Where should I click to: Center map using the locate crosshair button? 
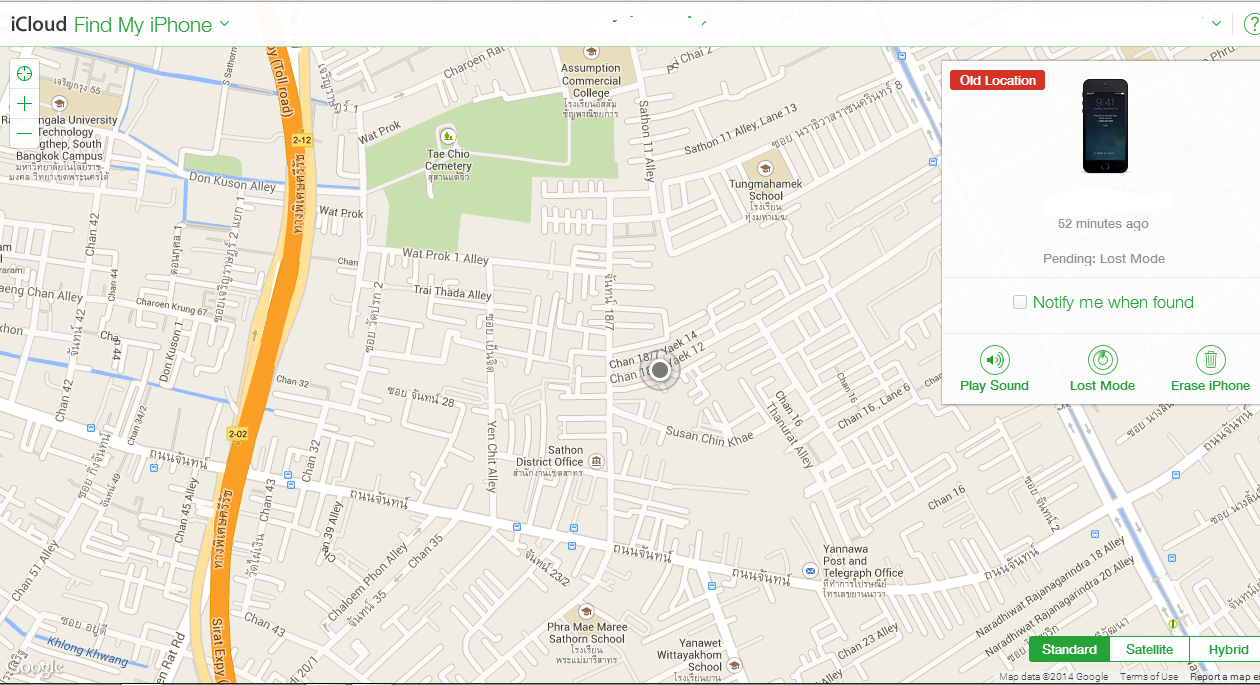coord(25,73)
